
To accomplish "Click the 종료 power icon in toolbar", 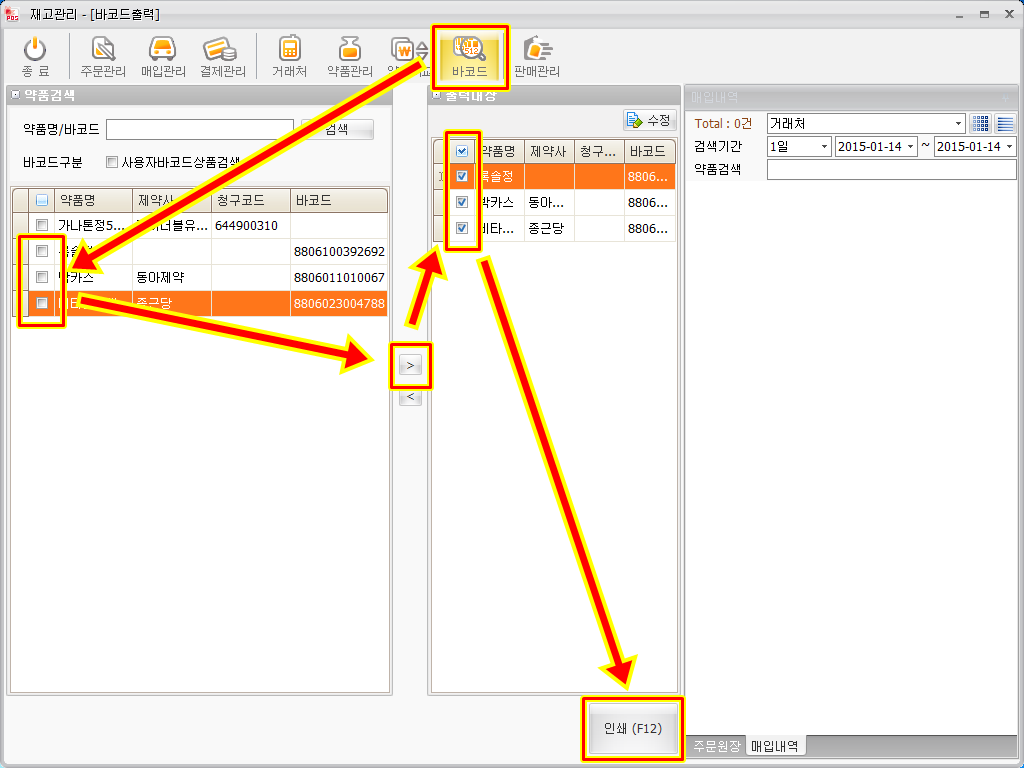I will pyautogui.click(x=35, y=56).
